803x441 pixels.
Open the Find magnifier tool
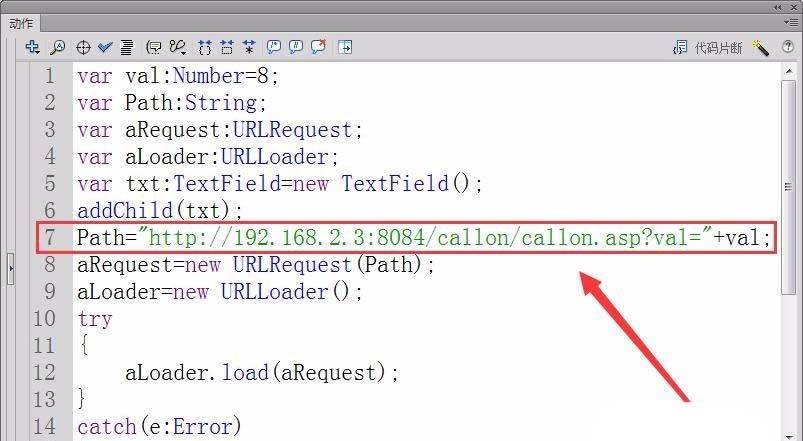tap(57, 48)
